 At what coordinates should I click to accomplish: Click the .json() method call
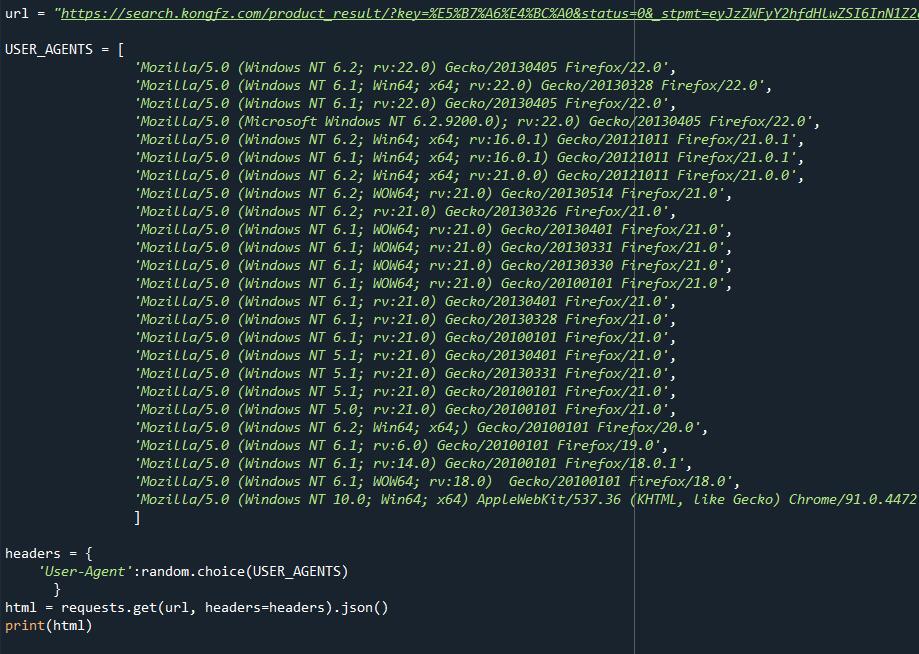(x=364, y=608)
